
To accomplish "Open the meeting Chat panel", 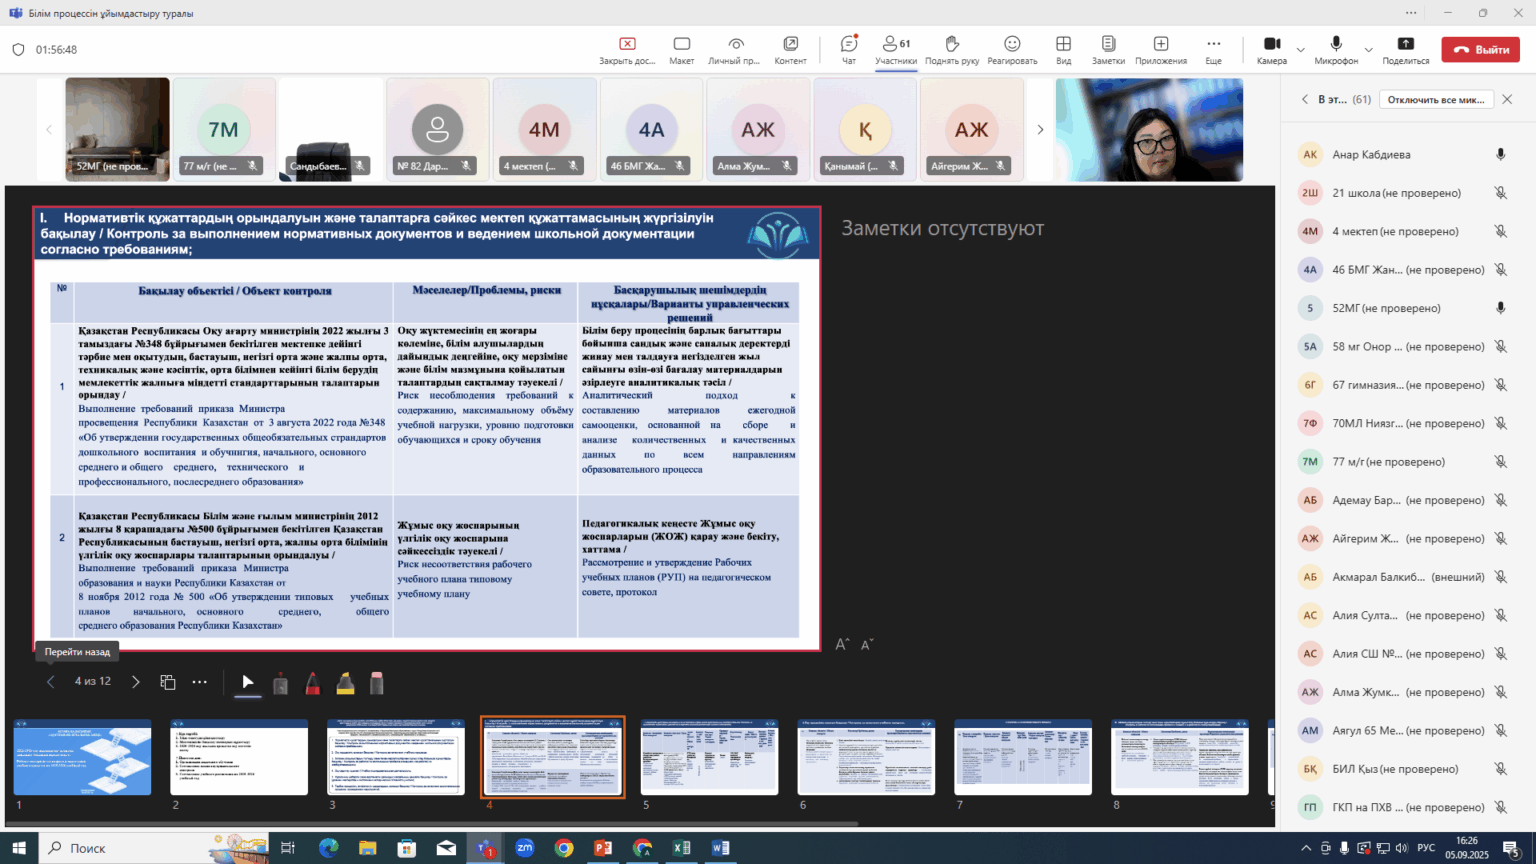I will click(848, 49).
